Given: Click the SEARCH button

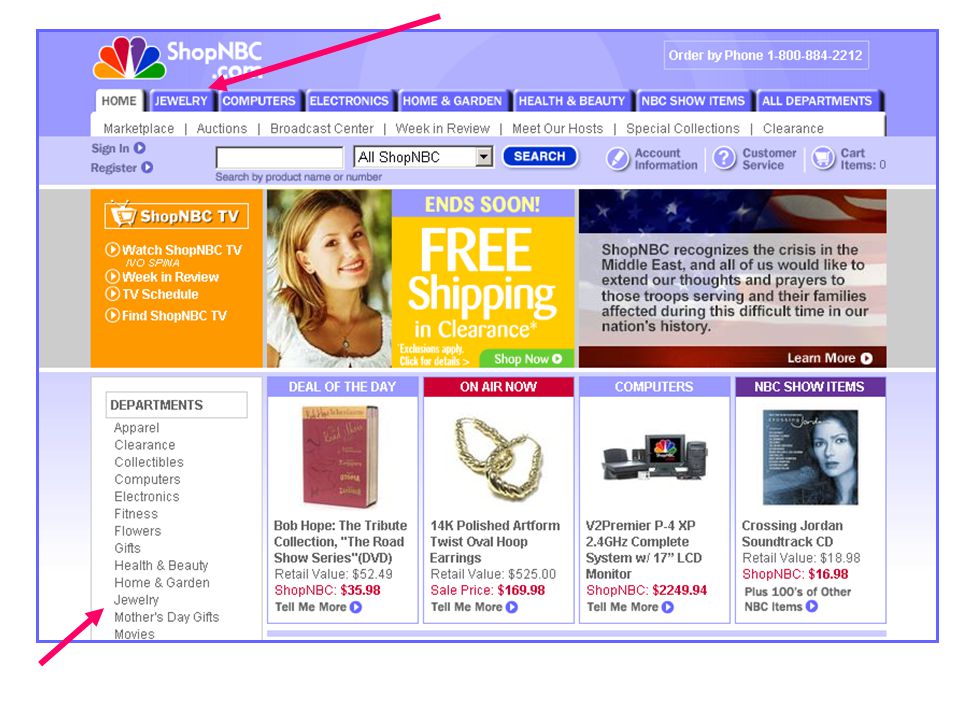Looking at the screenshot, I should (x=539, y=157).
